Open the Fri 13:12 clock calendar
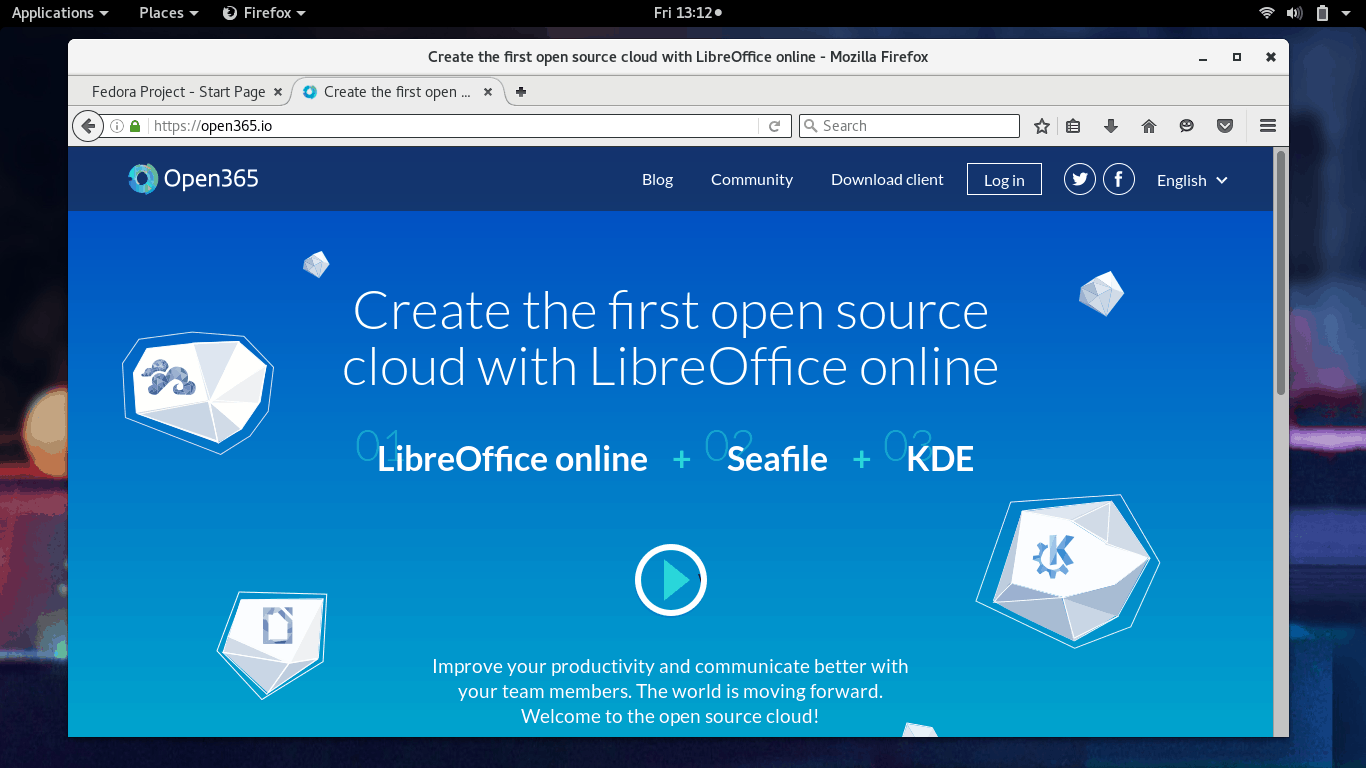The height and width of the screenshot is (768, 1366). pyautogui.click(x=687, y=13)
